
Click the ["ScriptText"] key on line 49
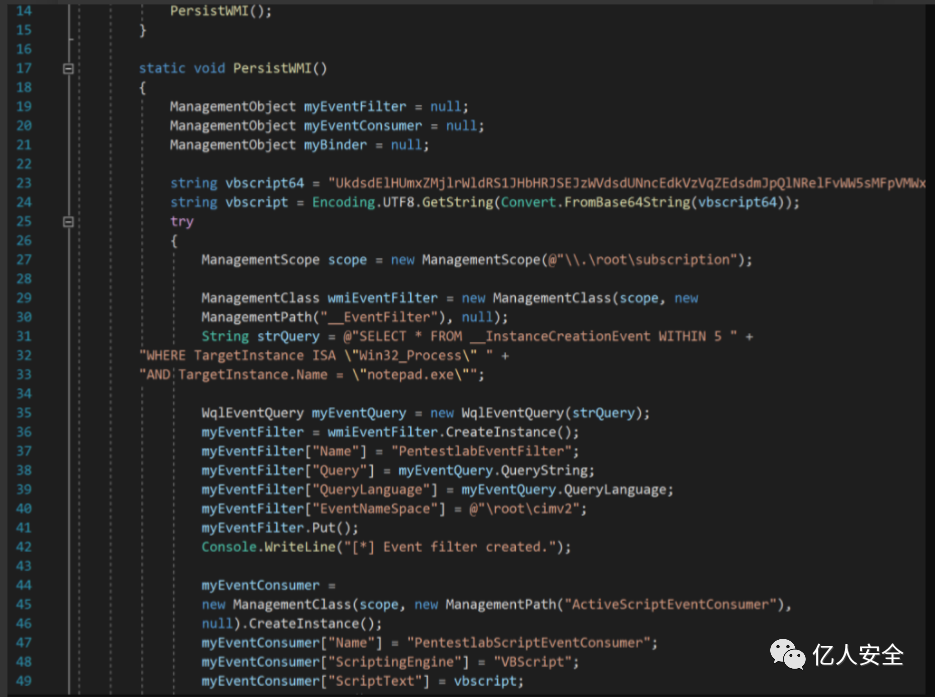click(374, 681)
